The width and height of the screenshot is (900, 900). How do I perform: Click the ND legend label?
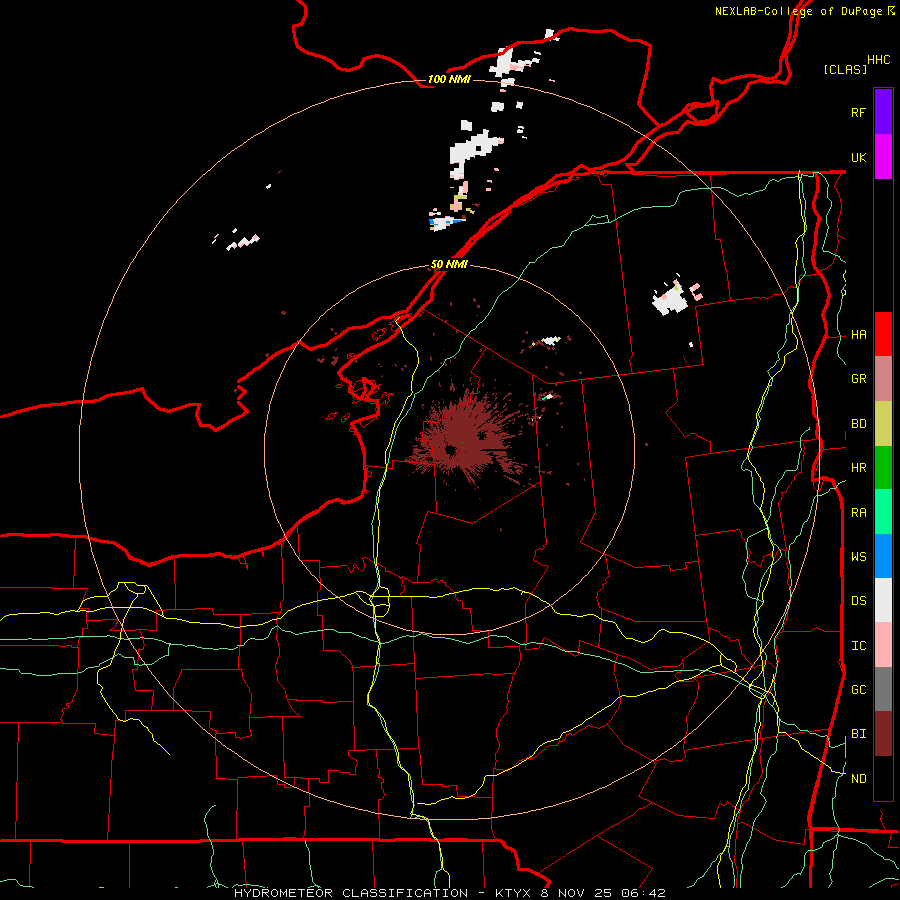[858, 779]
